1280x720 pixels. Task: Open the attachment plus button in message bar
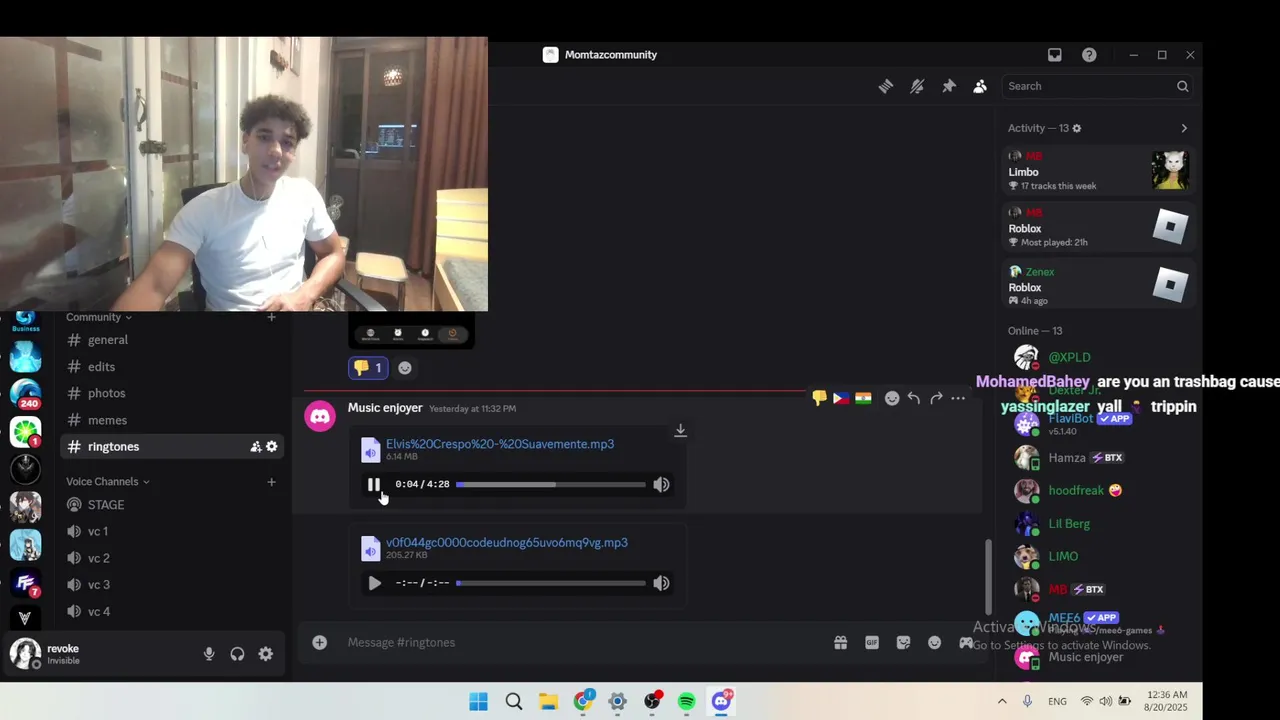click(x=319, y=642)
